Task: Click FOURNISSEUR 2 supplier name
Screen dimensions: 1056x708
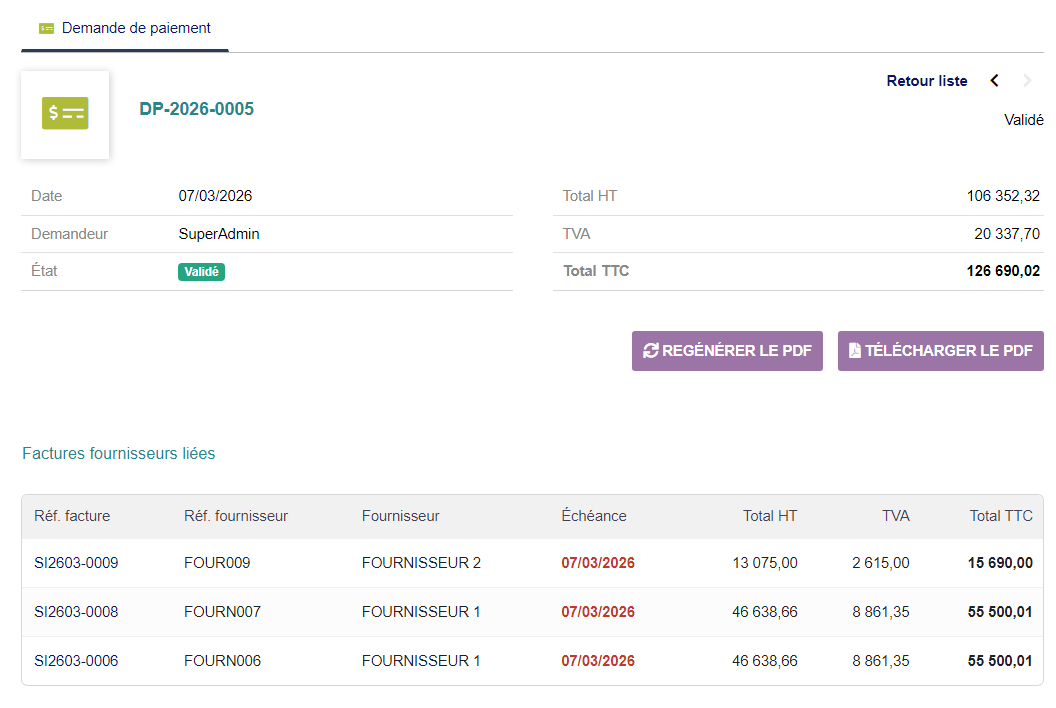Action: click(x=421, y=563)
